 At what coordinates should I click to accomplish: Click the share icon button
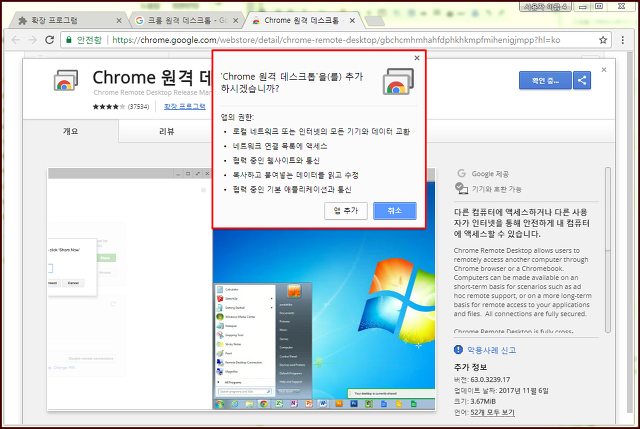tap(582, 80)
